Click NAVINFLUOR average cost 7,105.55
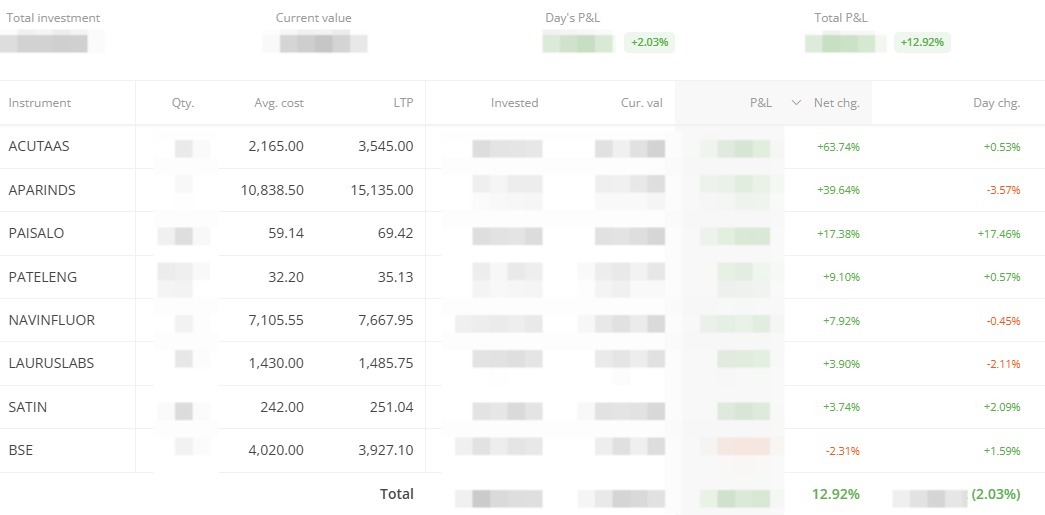Image resolution: width=1045 pixels, height=515 pixels. [x=276, y=320]
